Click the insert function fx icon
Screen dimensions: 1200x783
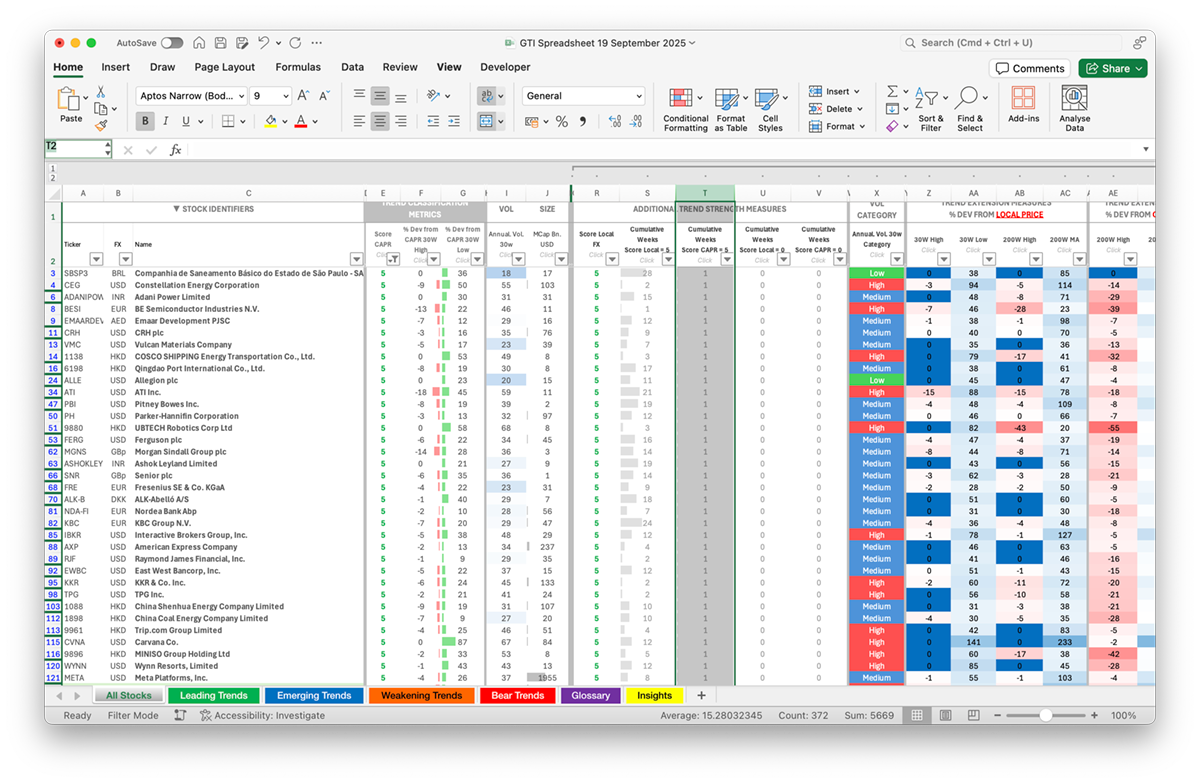click(176, 150)
